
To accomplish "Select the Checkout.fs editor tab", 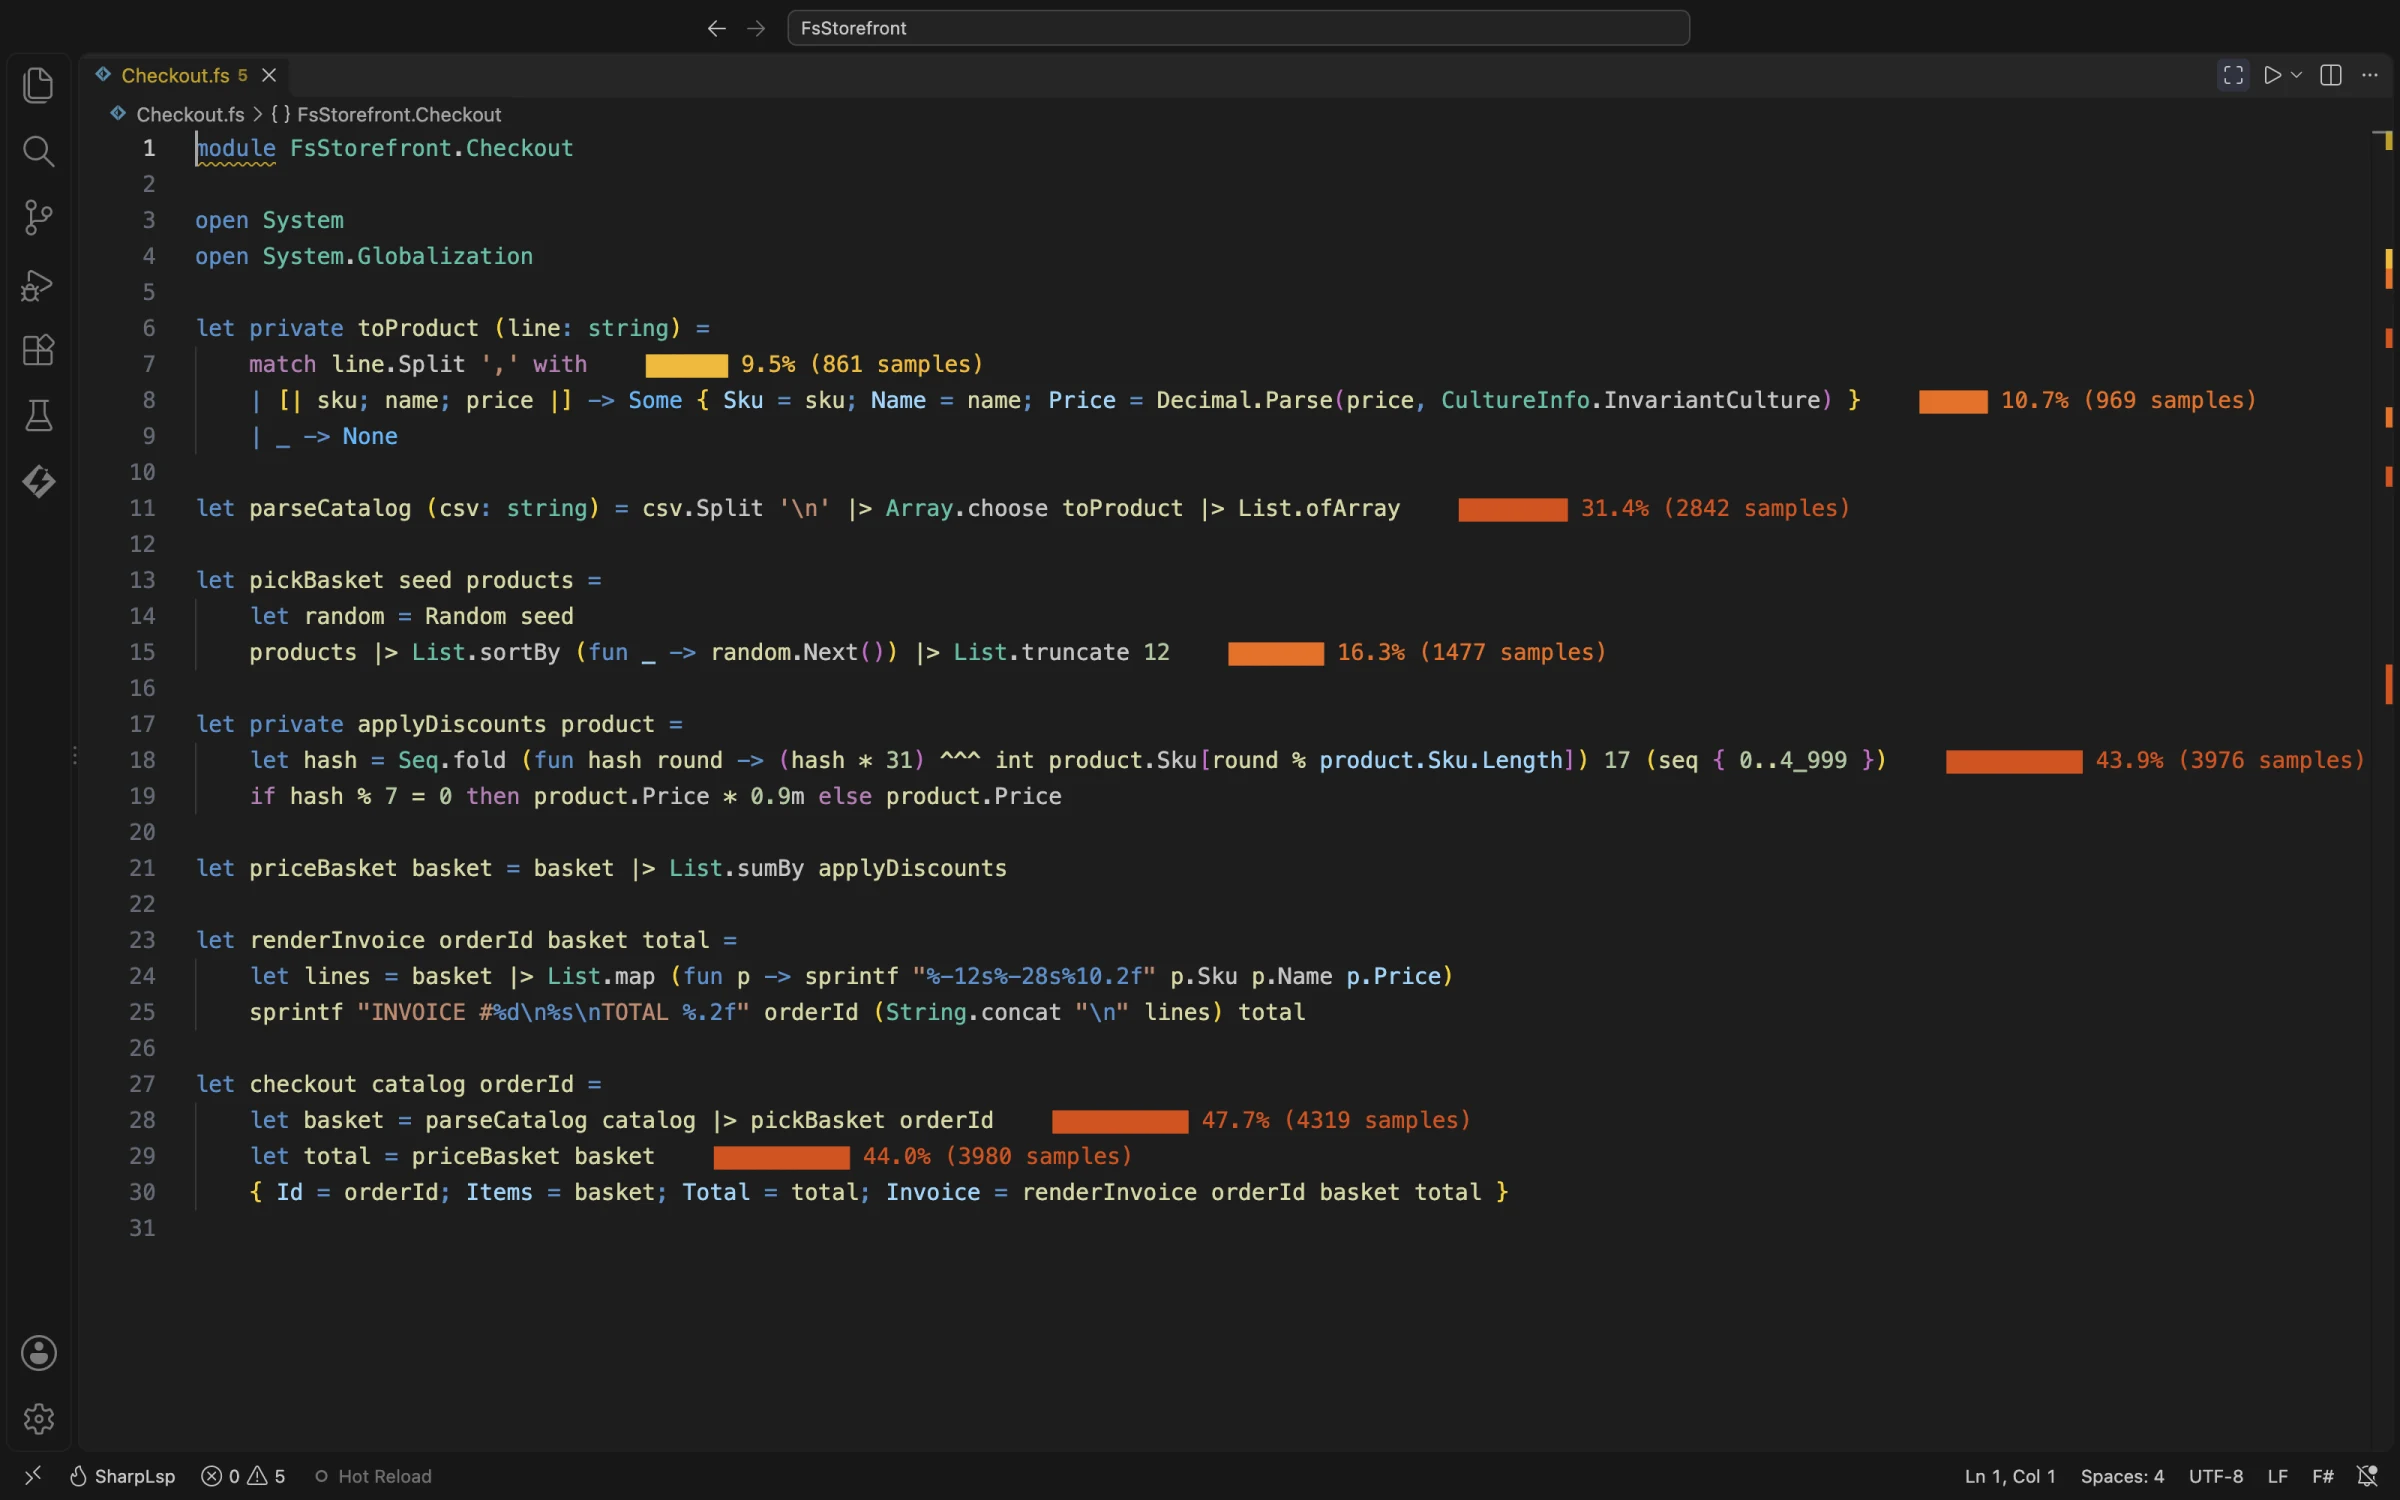I will click(x=185, y=75).
